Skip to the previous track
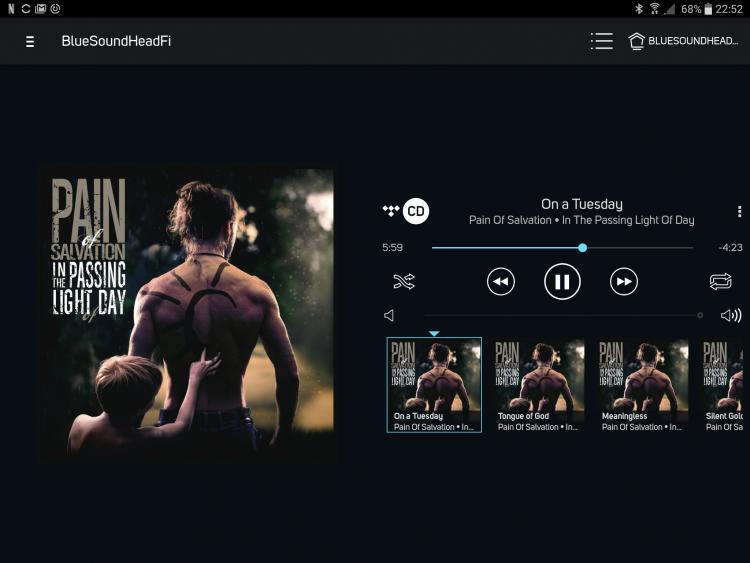The image size is (750, 563). [x=501, y=282]
